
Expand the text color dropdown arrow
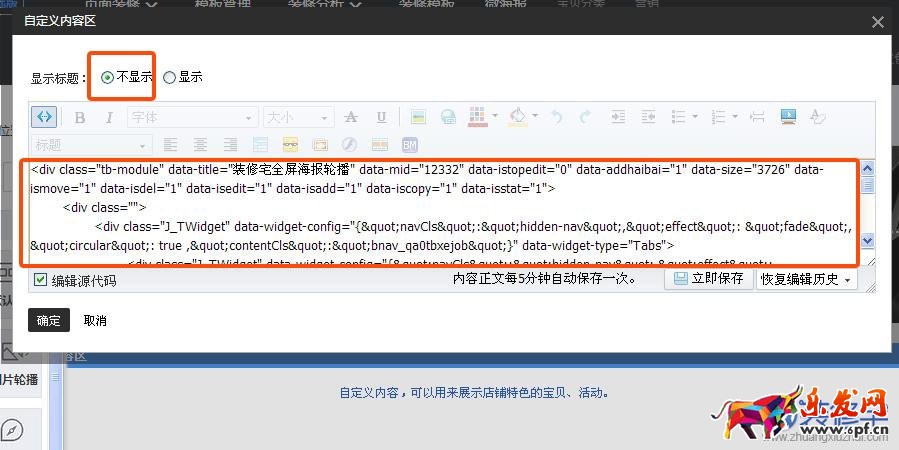[x=495, y=116]
